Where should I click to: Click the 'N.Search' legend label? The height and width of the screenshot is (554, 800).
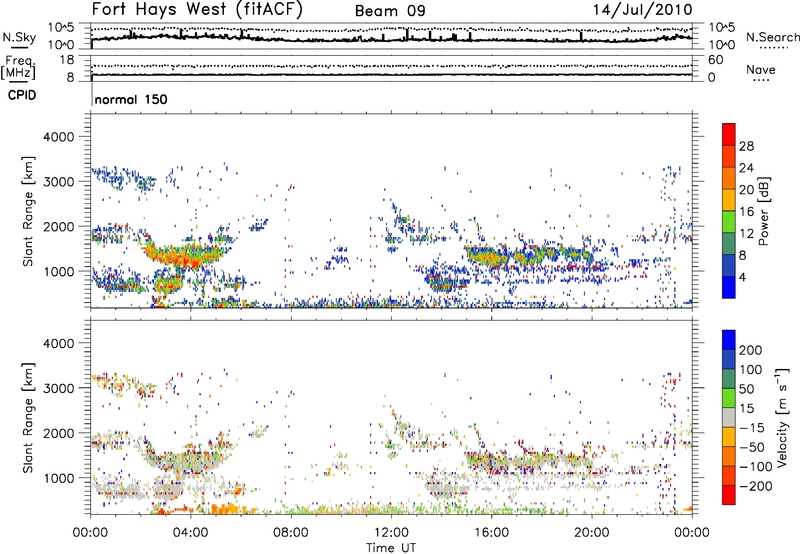pos(772,37)
